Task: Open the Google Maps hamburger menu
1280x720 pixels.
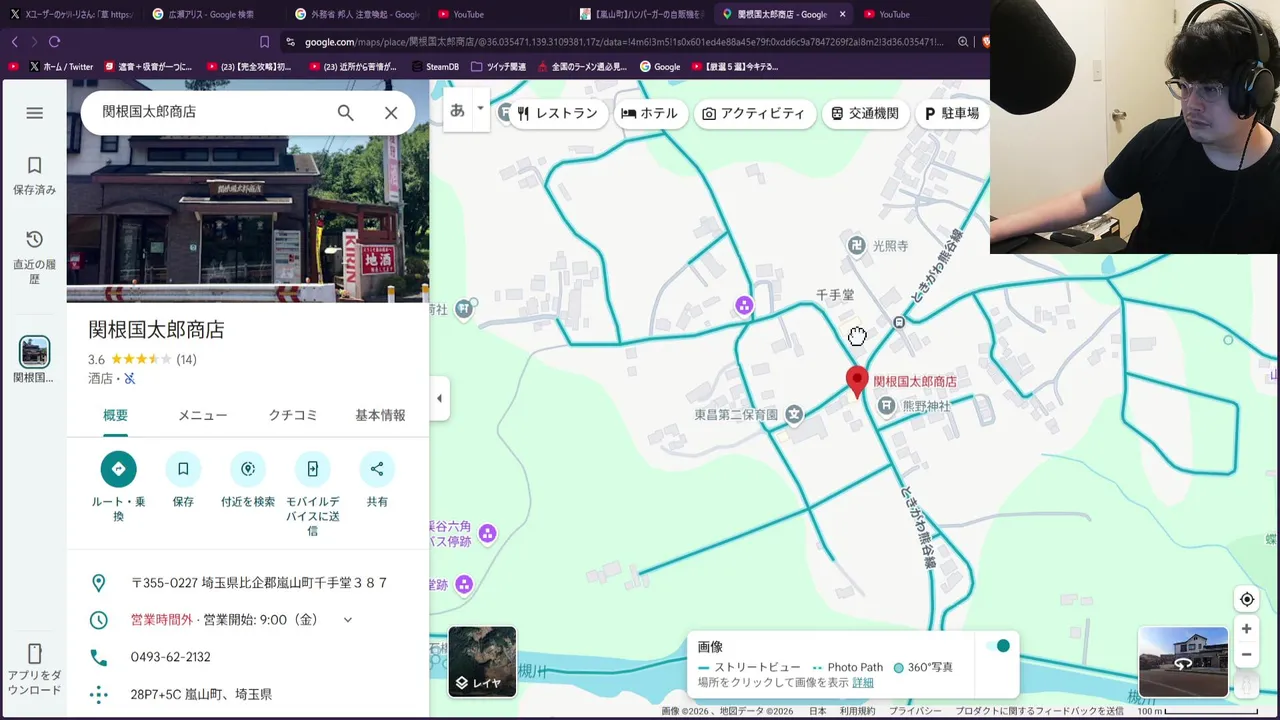Action: pos(34,113)
